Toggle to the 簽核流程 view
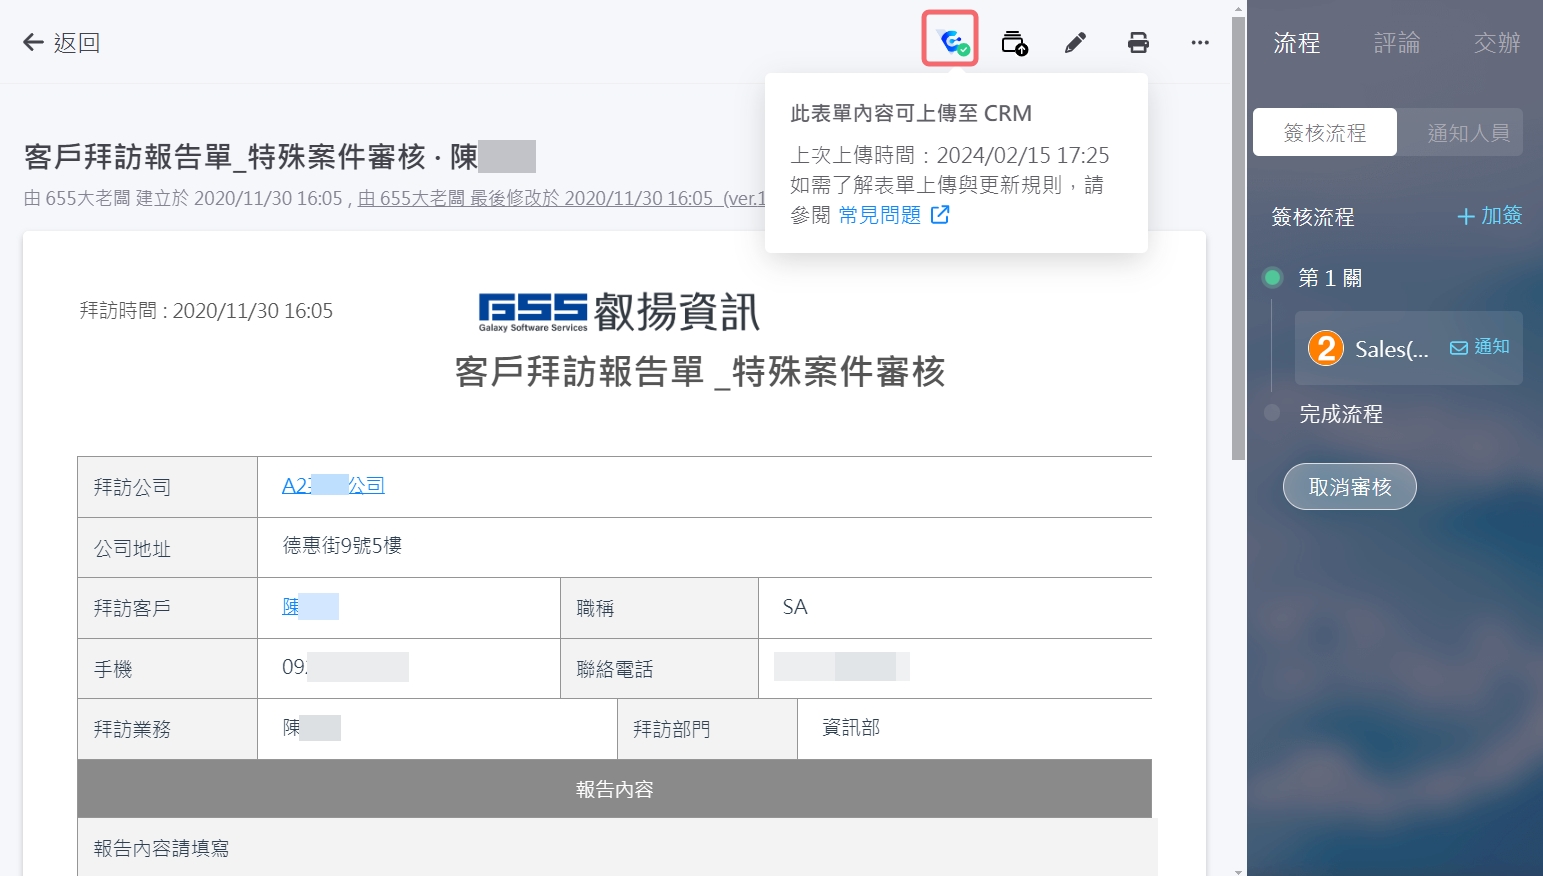 pyautogui.click(x=1325, y=133)
